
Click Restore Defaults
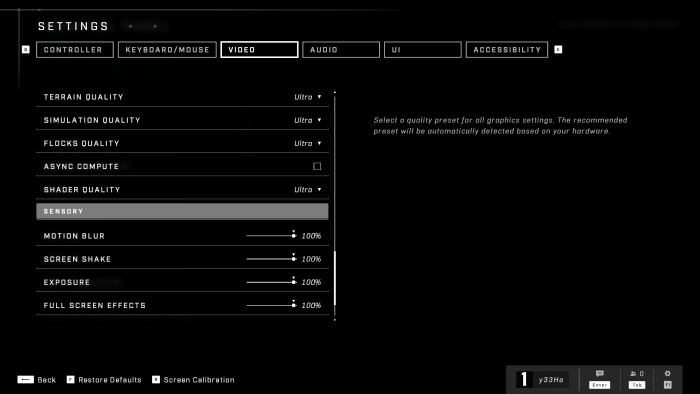click(x=110, y=380)
